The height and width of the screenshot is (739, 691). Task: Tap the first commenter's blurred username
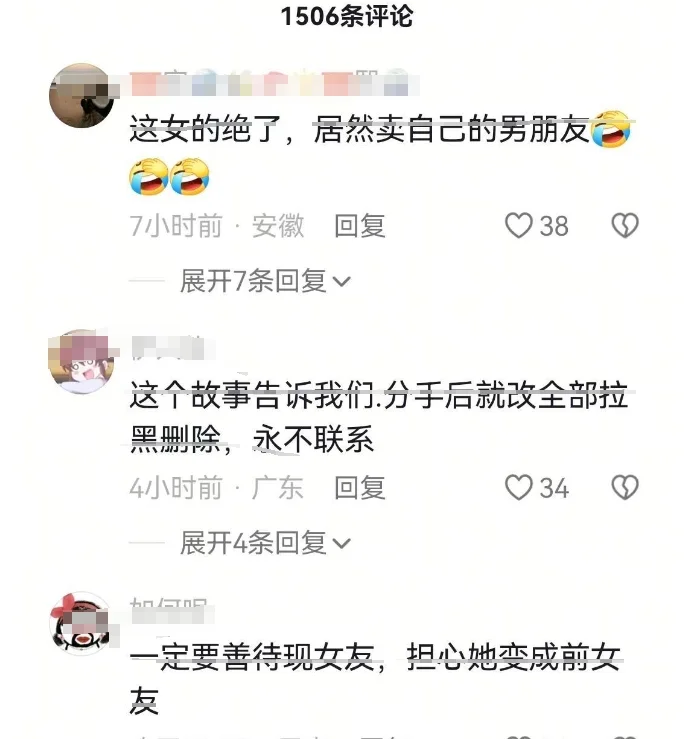[275, 83]
